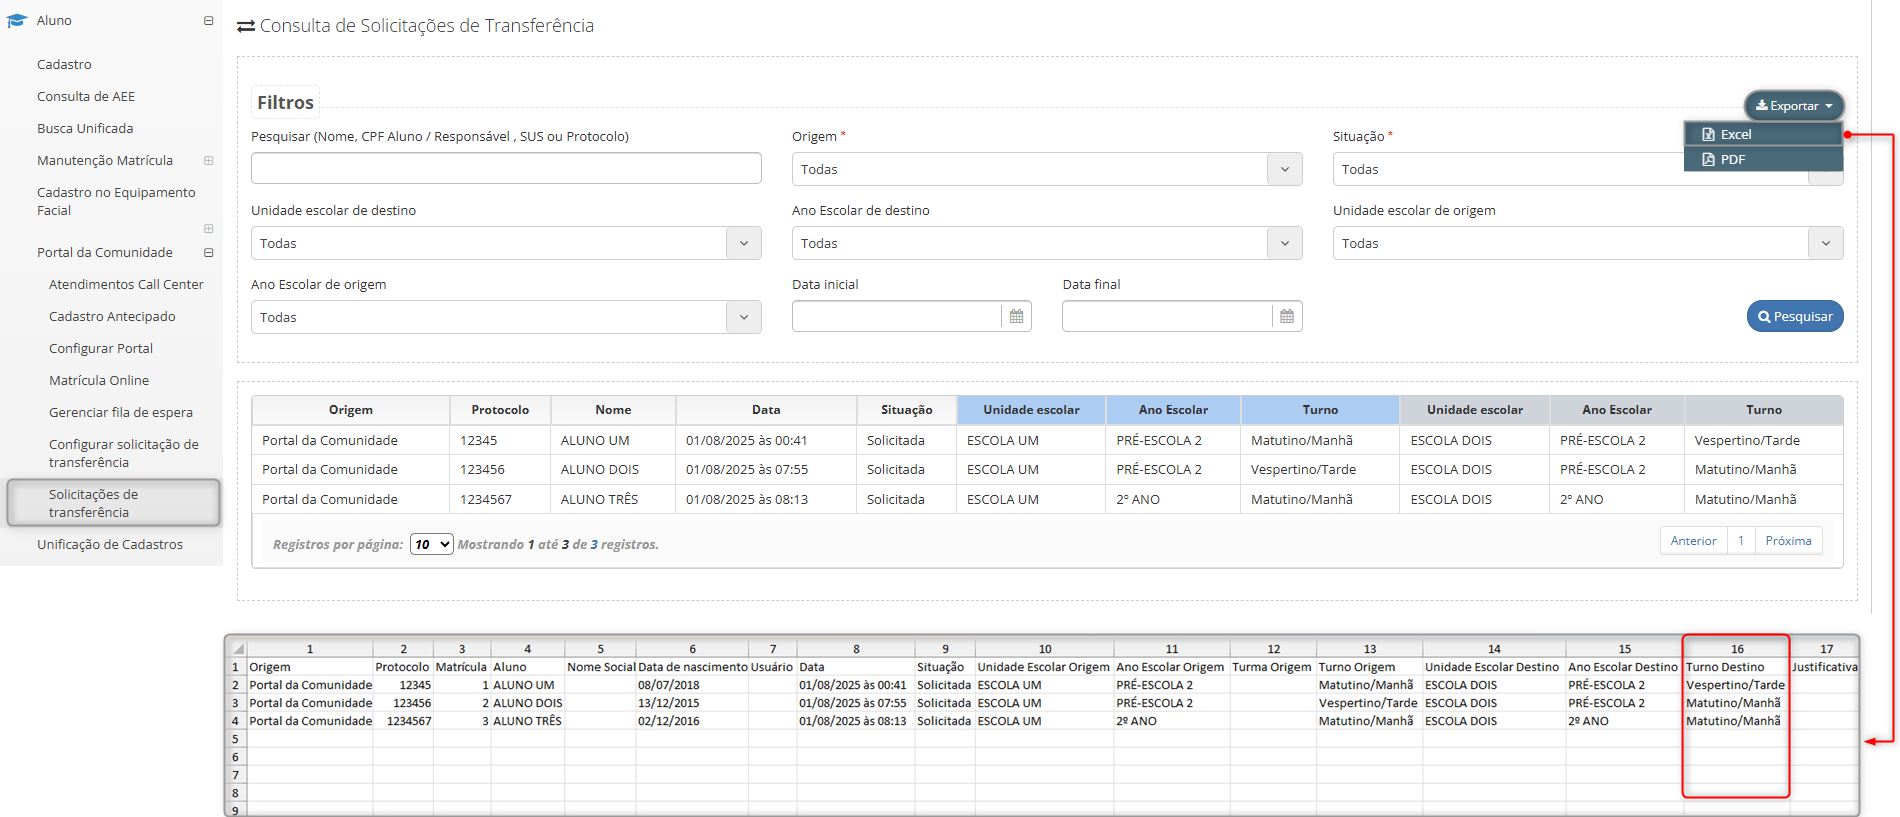The image size is (1900, 817).
Task: Collapse the Portal da Comunidade submenu
Action: tap(208, 253)
